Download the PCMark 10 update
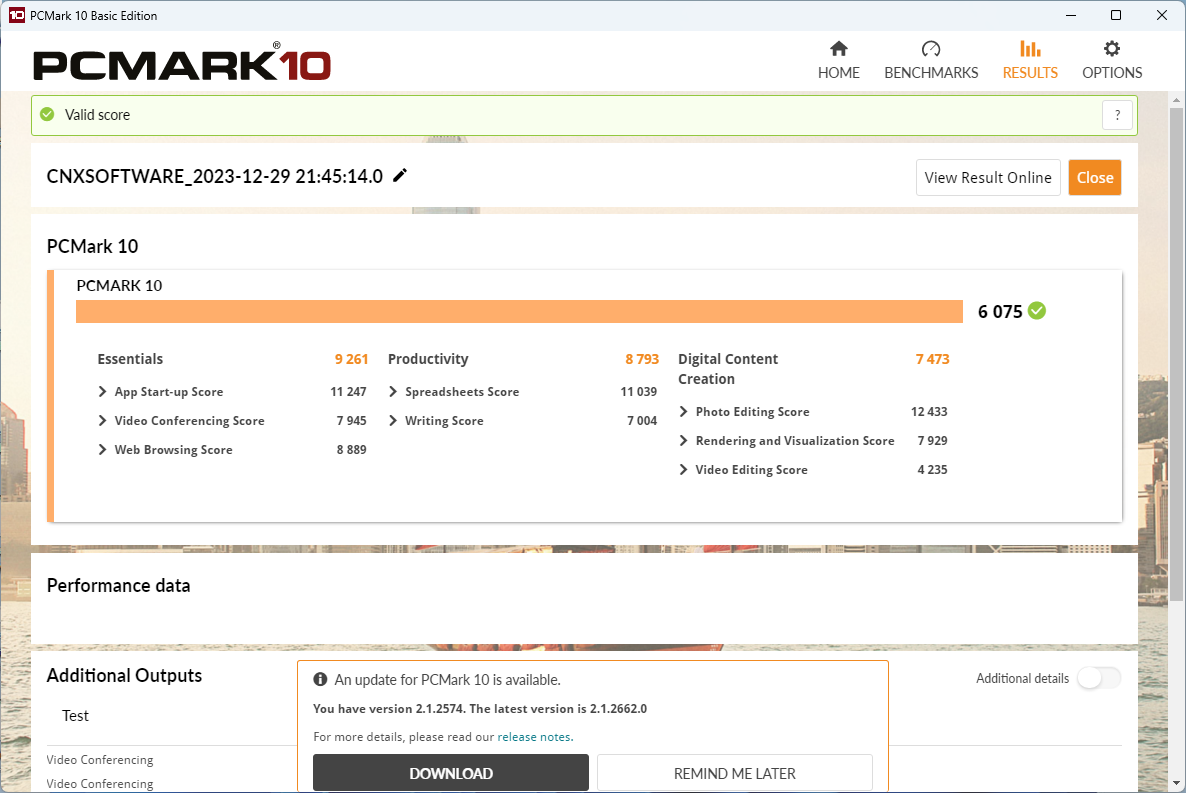This screenshot has height=793, width=1186. (x=451, y=773)
